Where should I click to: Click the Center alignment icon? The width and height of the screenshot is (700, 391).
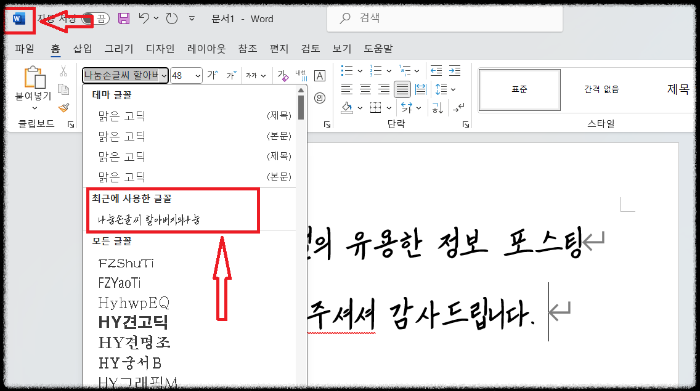[365, 89]
